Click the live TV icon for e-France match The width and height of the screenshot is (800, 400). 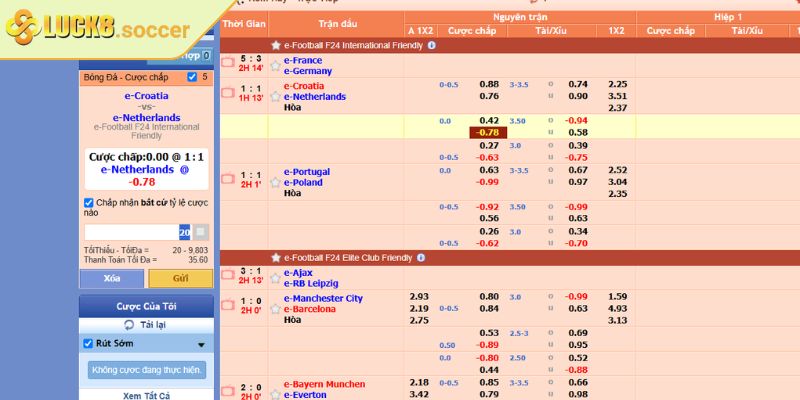click(x=227, y=64)
